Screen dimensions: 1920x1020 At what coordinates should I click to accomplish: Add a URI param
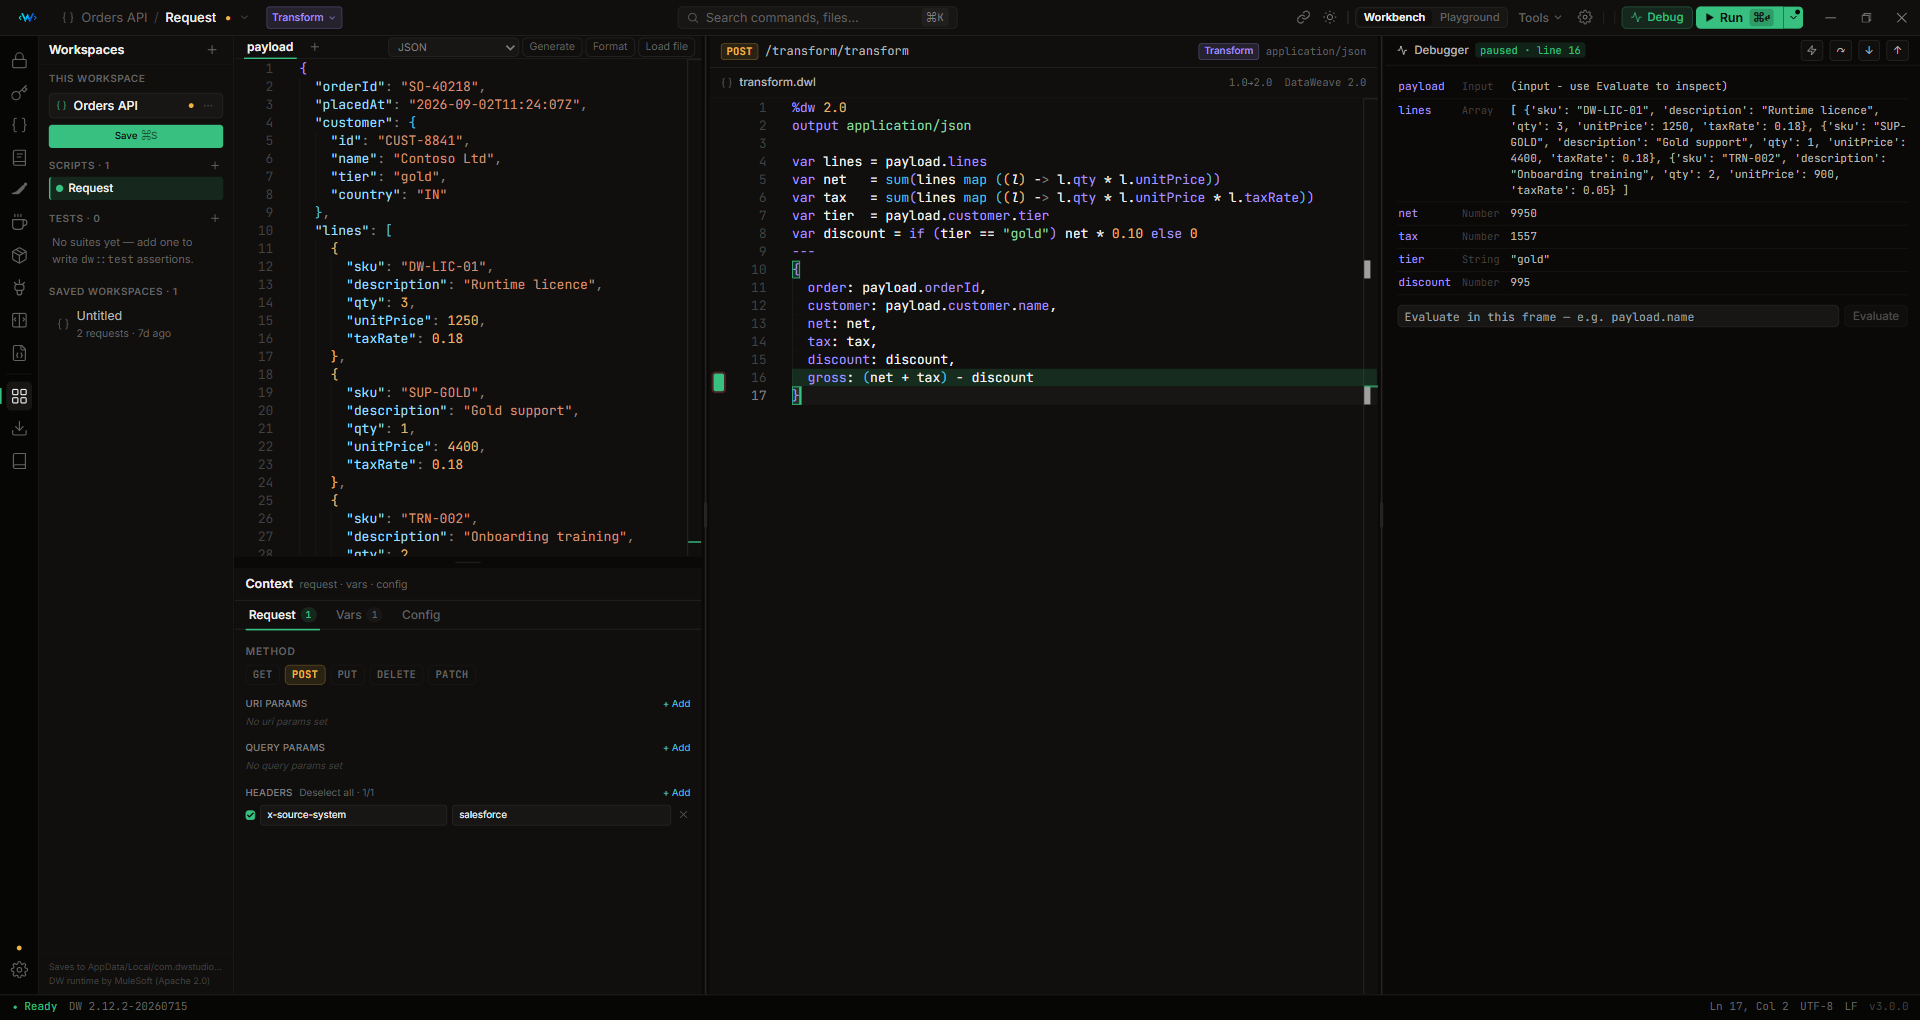tap(677, 704)
